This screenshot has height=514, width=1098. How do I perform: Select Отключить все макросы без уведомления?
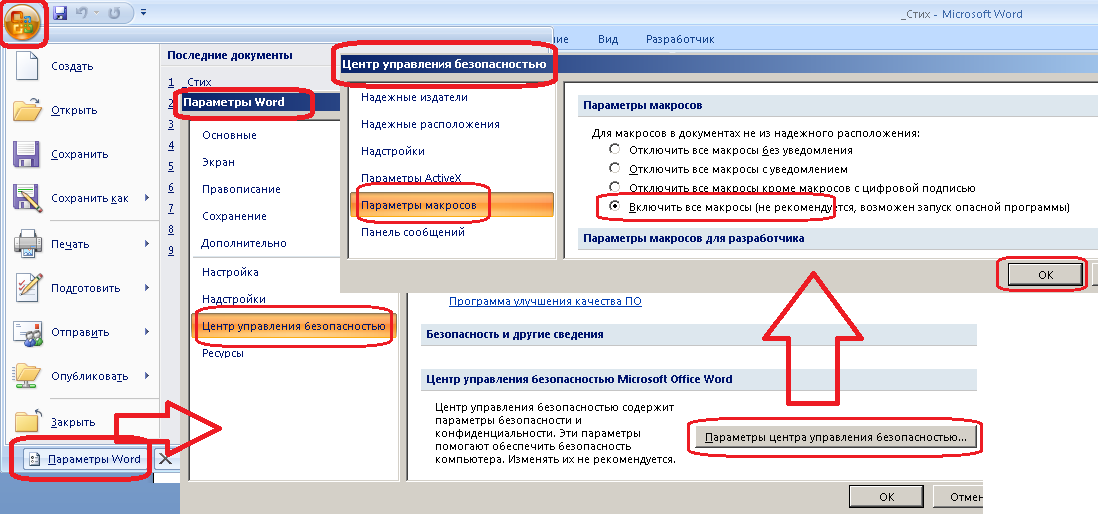click(615, 150)
